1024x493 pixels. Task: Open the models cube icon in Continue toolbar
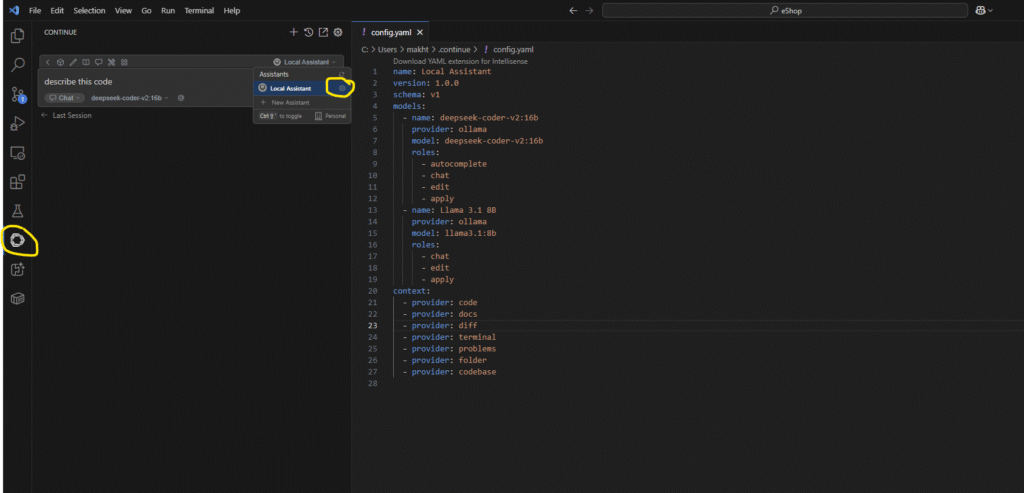click(60, 62)
